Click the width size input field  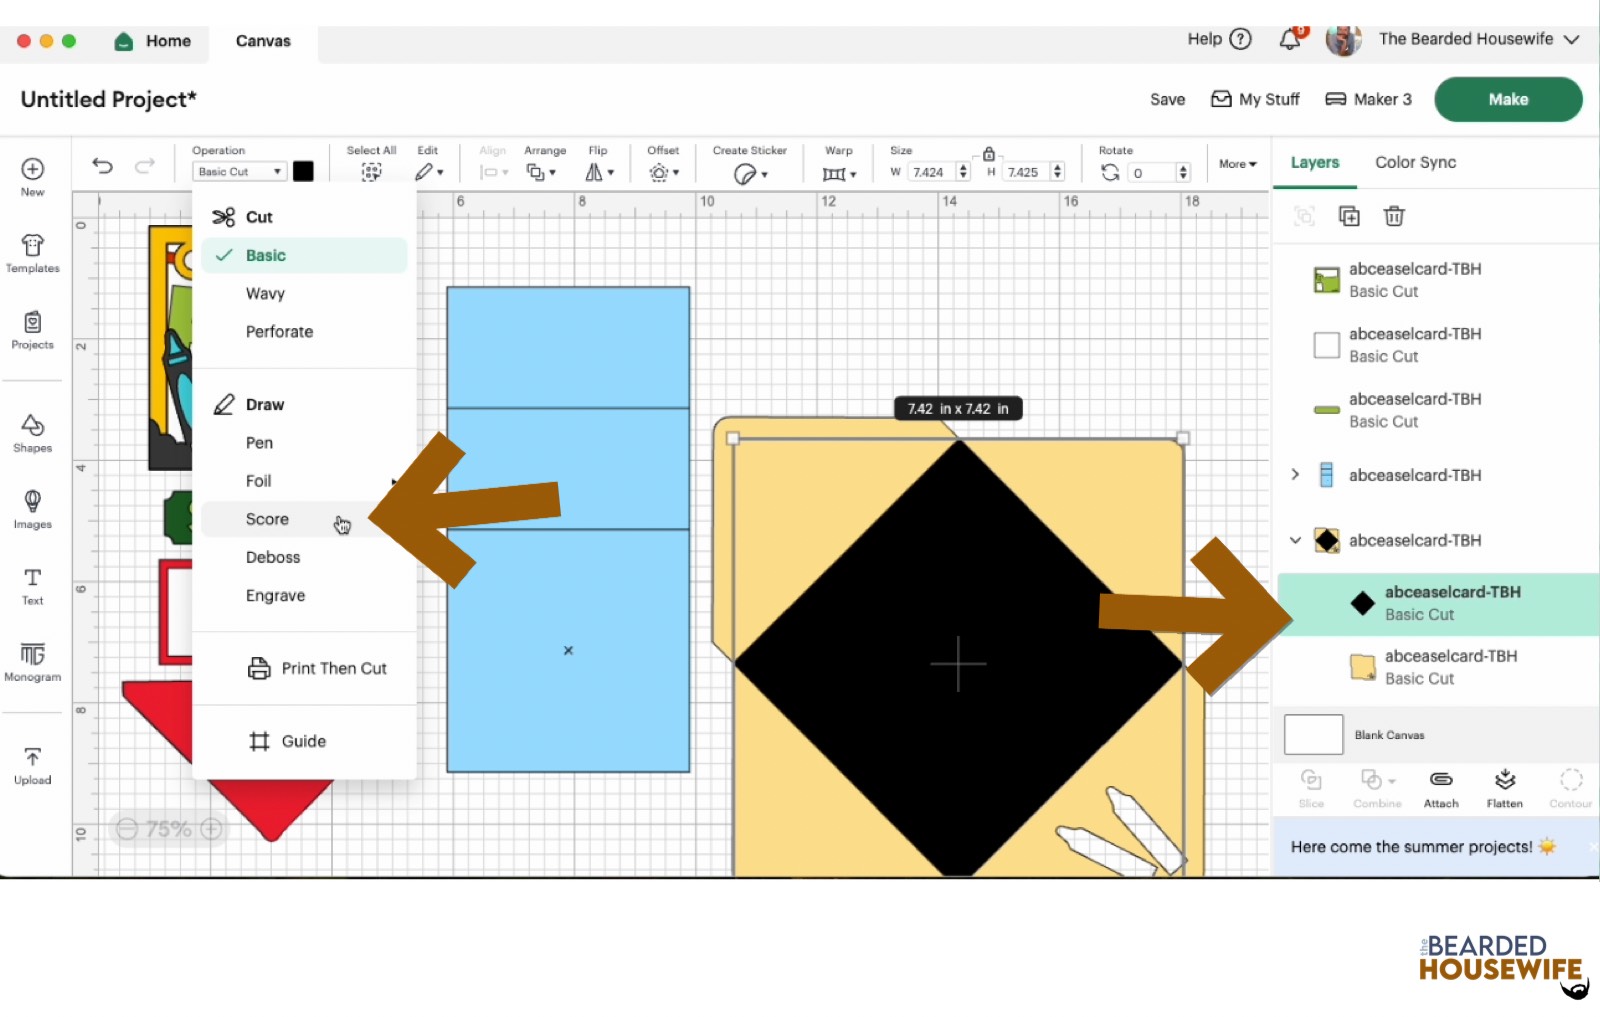(x=931, y=171)
